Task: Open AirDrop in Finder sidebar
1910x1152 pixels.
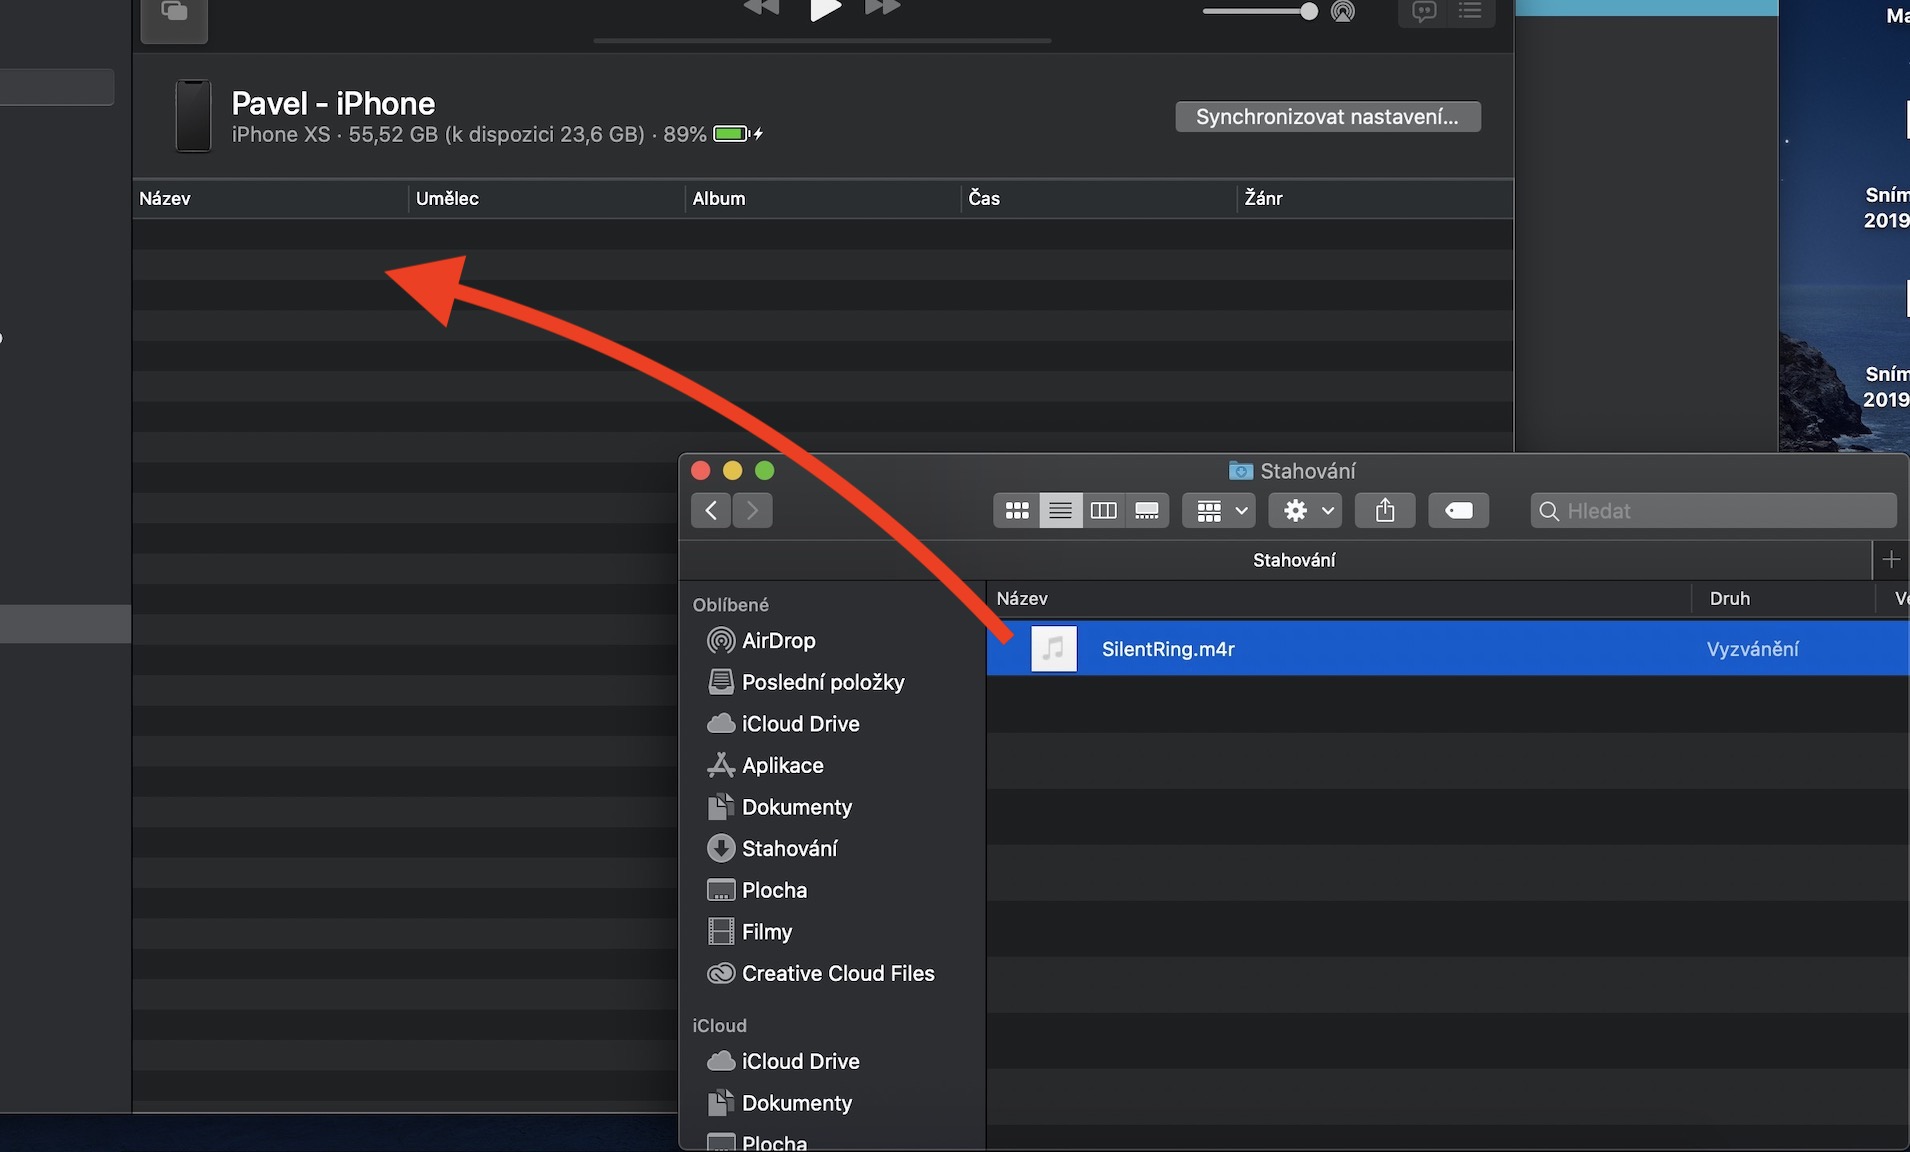Action: (761, 640)
